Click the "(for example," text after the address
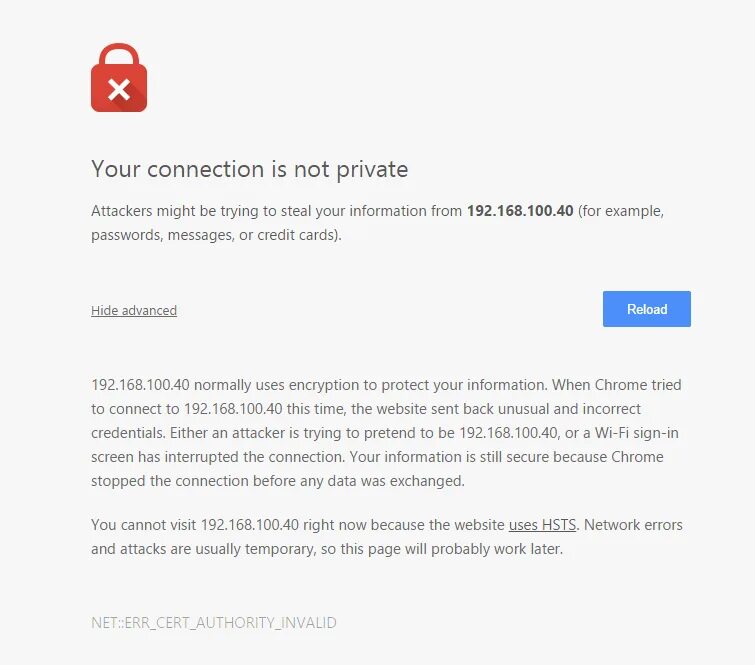 pyautogui.click(x=621, y=212)
